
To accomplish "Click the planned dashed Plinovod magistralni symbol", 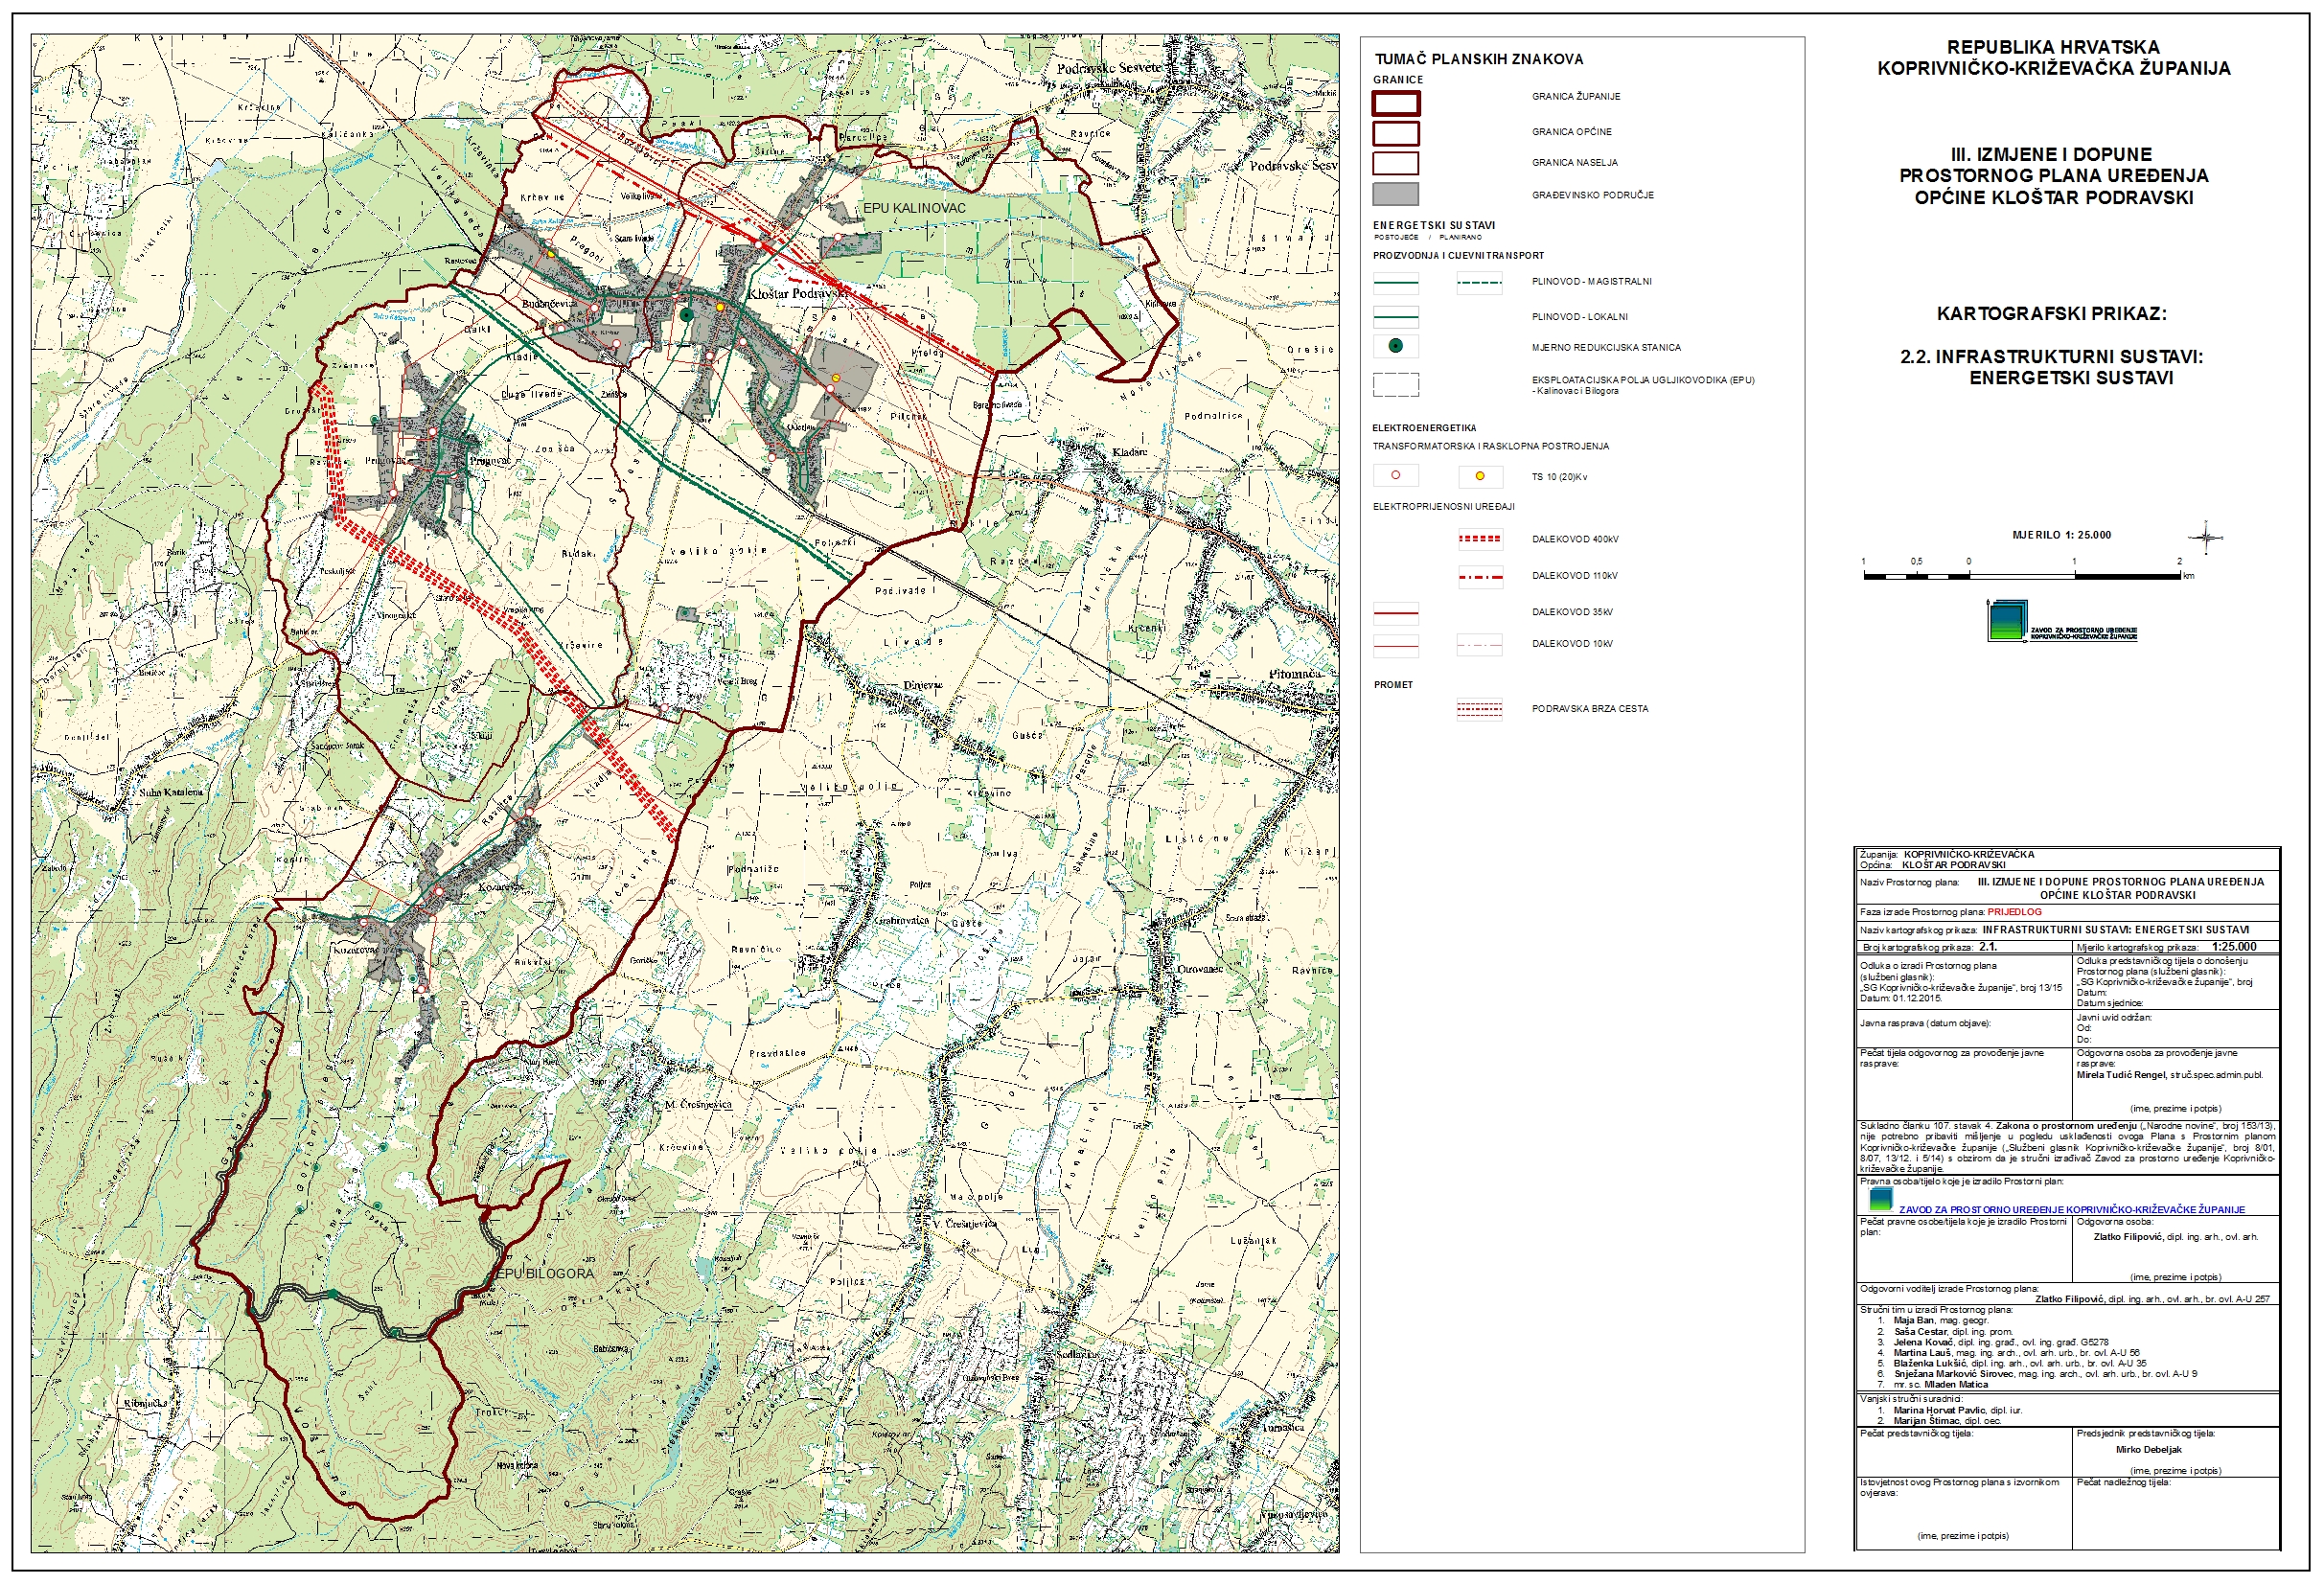I will [x=1479, y=282].
